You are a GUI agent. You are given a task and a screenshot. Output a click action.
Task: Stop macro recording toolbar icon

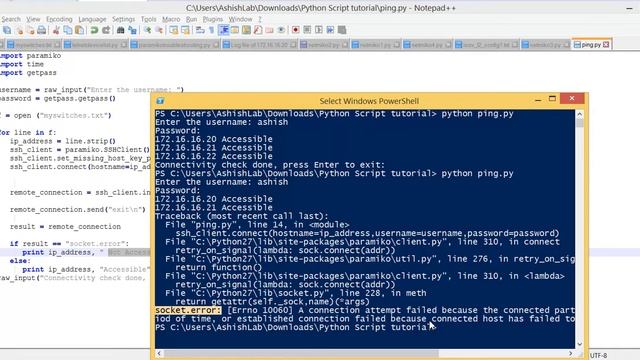[x=307, y=30]
